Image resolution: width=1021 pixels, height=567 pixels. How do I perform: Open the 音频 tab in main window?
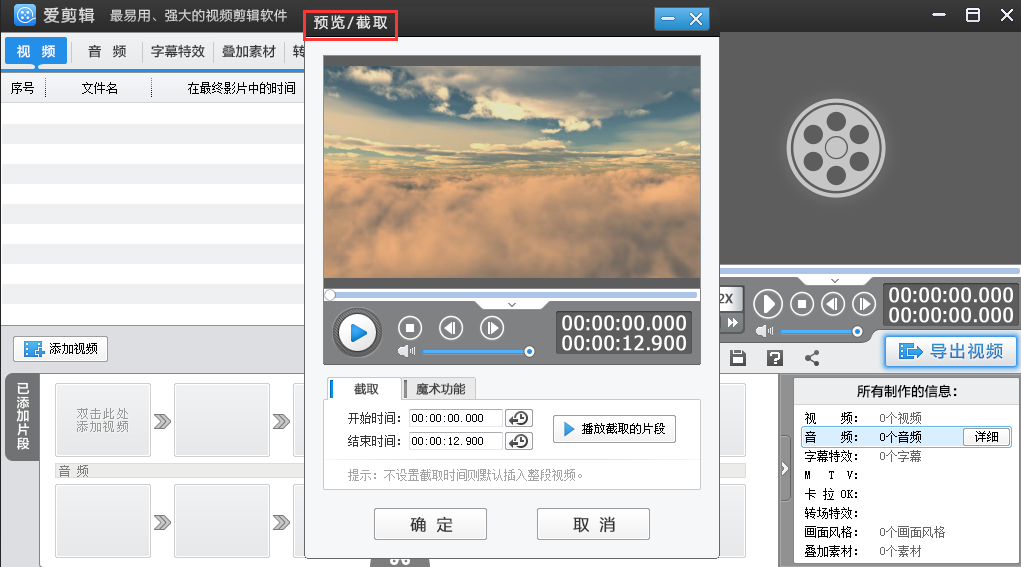(x=107, y=51)
